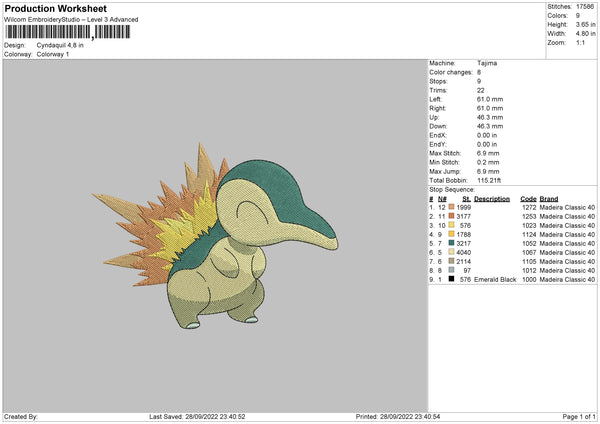Click the Brand column header
Image resolution: width=600 pixels, height=424 pixels.
tap(549, 198)
